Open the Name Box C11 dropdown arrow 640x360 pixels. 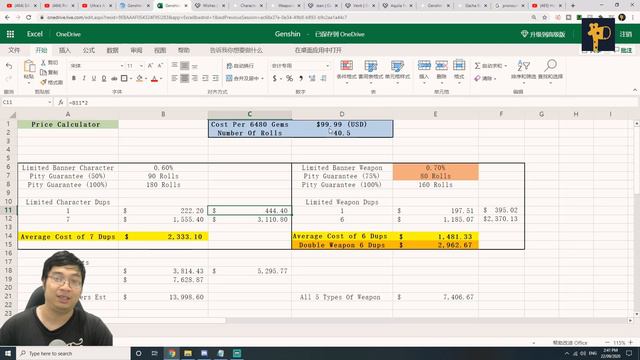[x=49, y=102]
